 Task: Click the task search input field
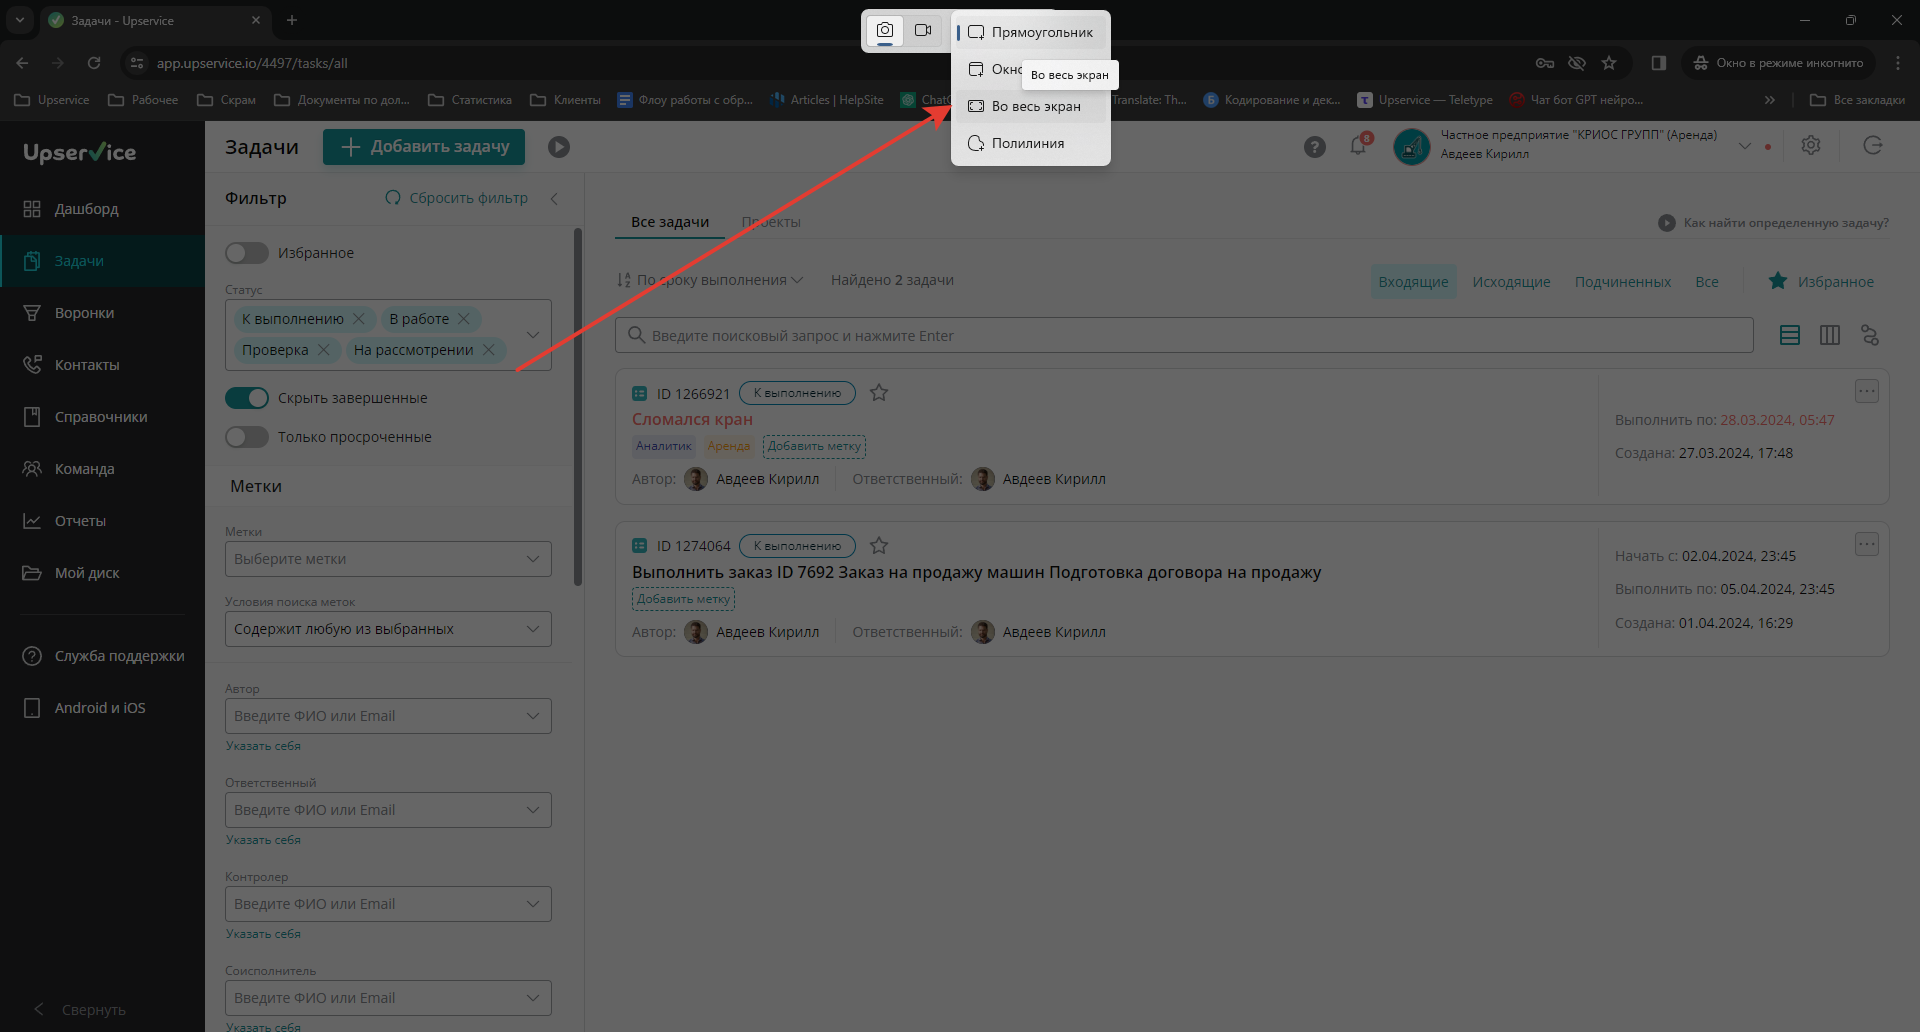coord(1184,335)
